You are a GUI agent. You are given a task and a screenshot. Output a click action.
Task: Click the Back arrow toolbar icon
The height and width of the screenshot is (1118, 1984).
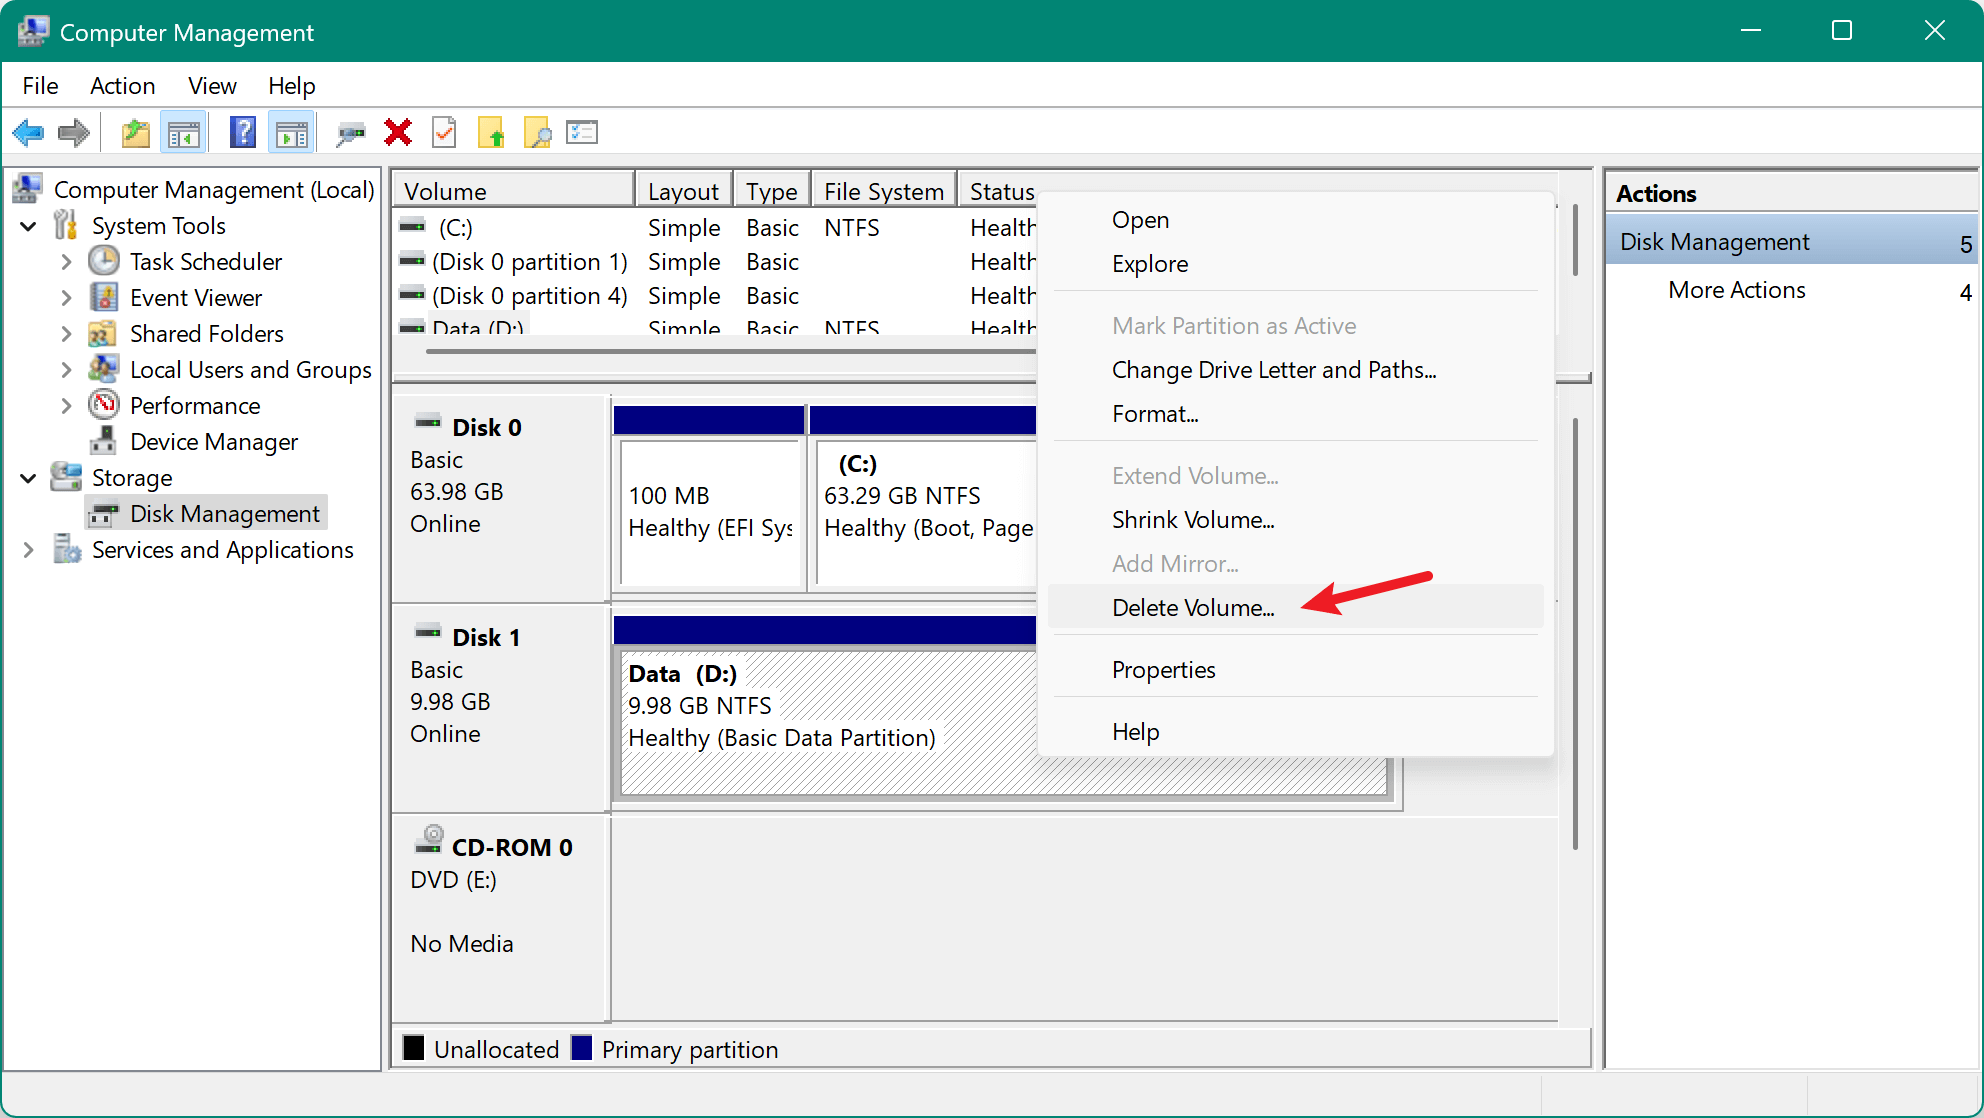[28, 132]
